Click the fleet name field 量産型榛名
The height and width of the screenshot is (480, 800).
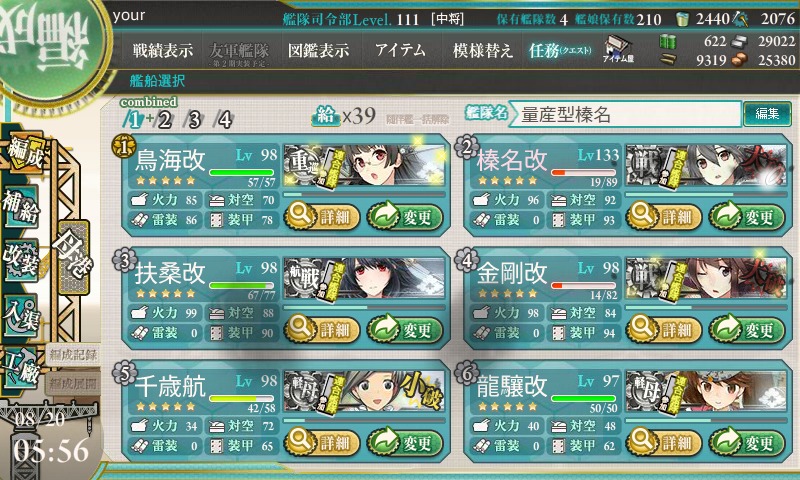pyautogui.click(x=624, y=114)
